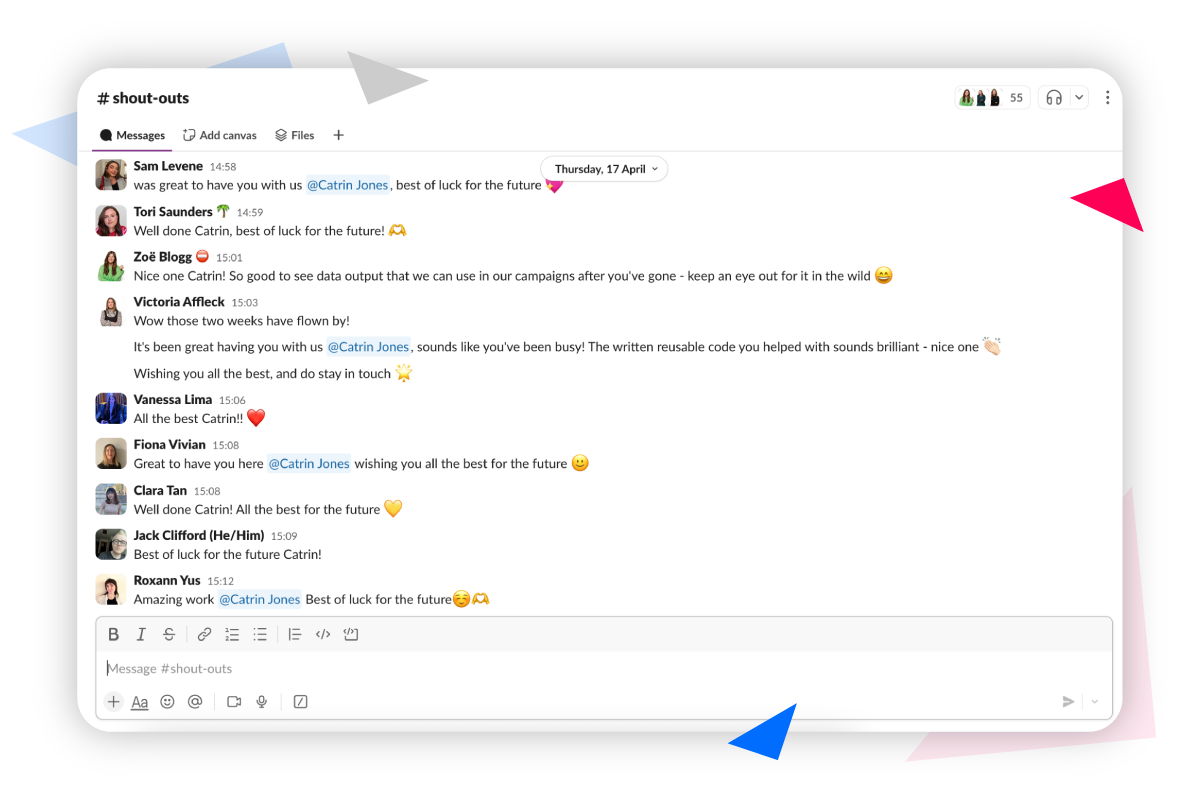Mention someone with the @ icon
The height and width of the screenshot is (800, 1200).
[x=195, y=702]
